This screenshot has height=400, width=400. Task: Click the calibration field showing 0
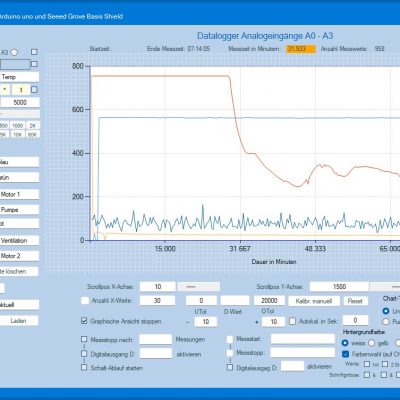point(201,301)
